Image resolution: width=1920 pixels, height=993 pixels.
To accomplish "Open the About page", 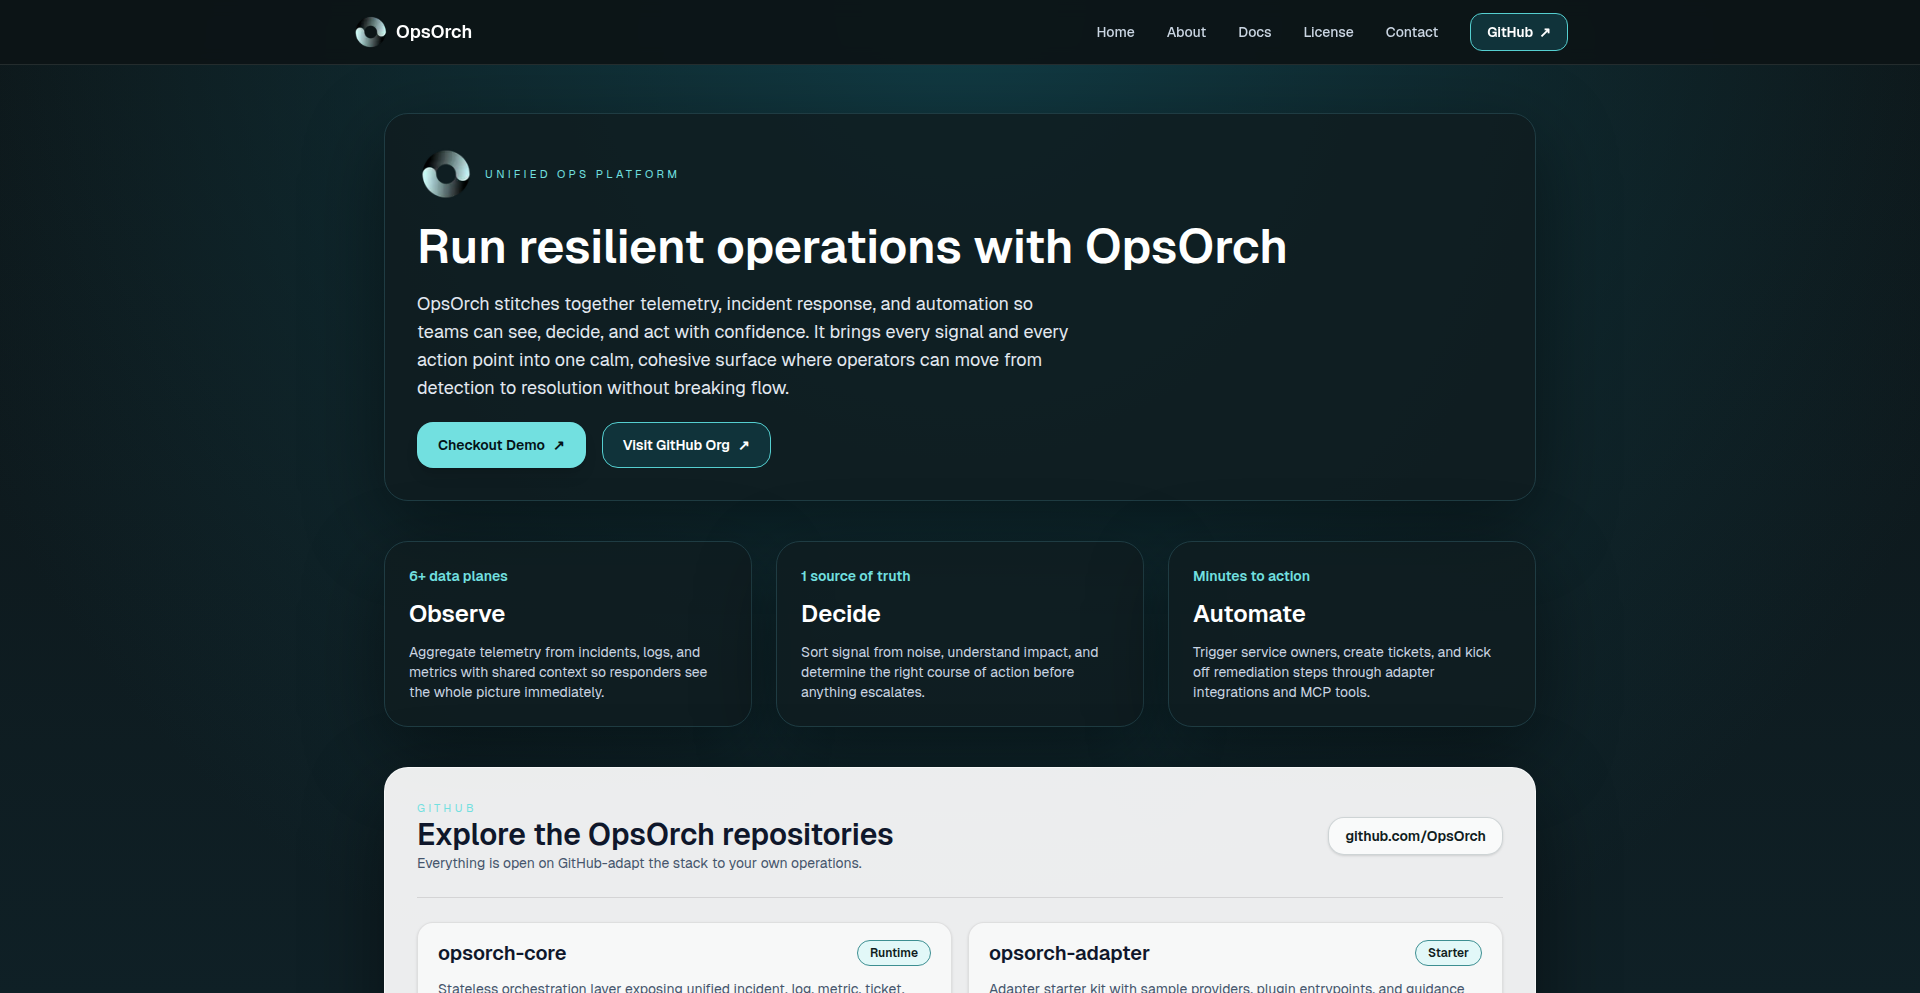I will pos(1186,32).
